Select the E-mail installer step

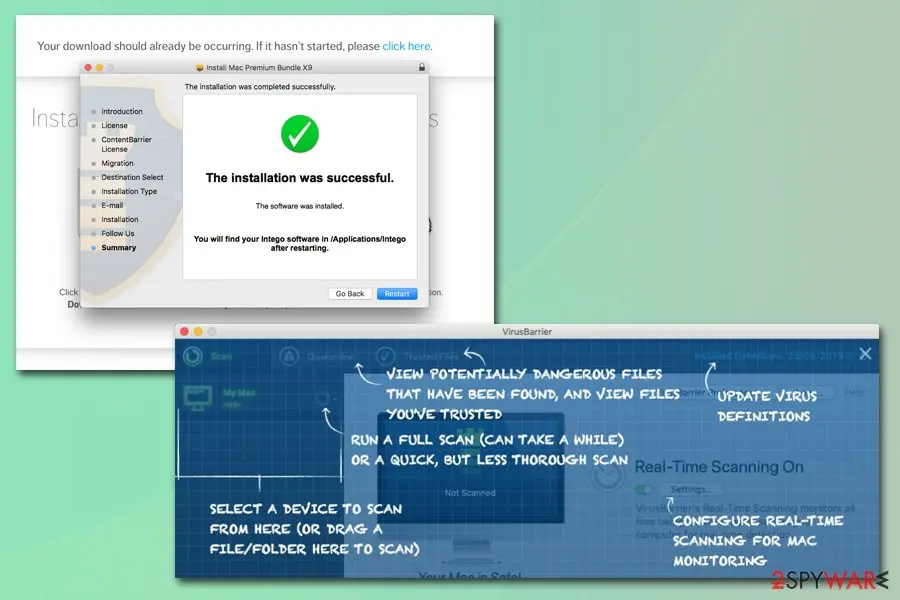[x=112, y=205]
